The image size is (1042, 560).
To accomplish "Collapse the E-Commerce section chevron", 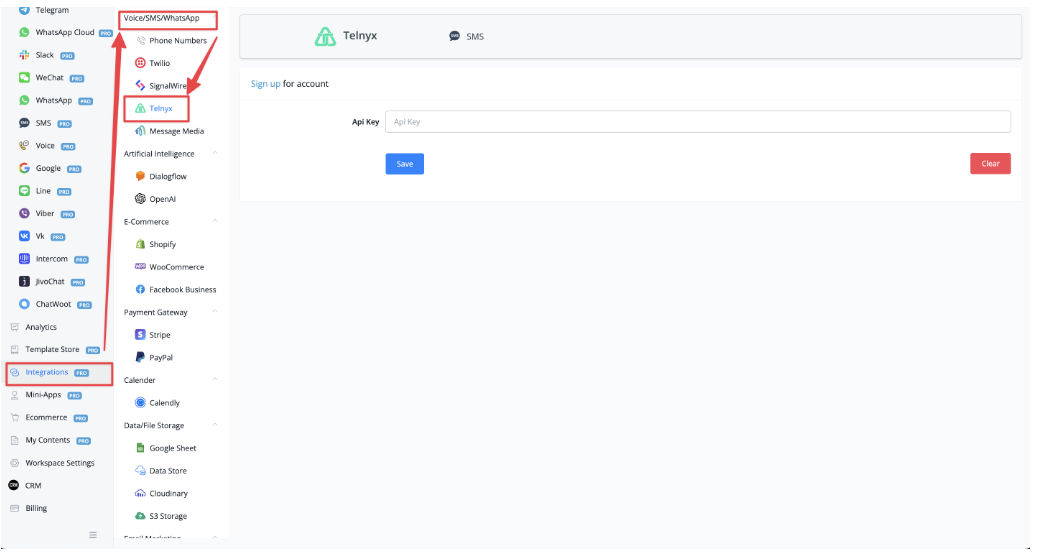I will pyautogui.click(x=215, y=221).
